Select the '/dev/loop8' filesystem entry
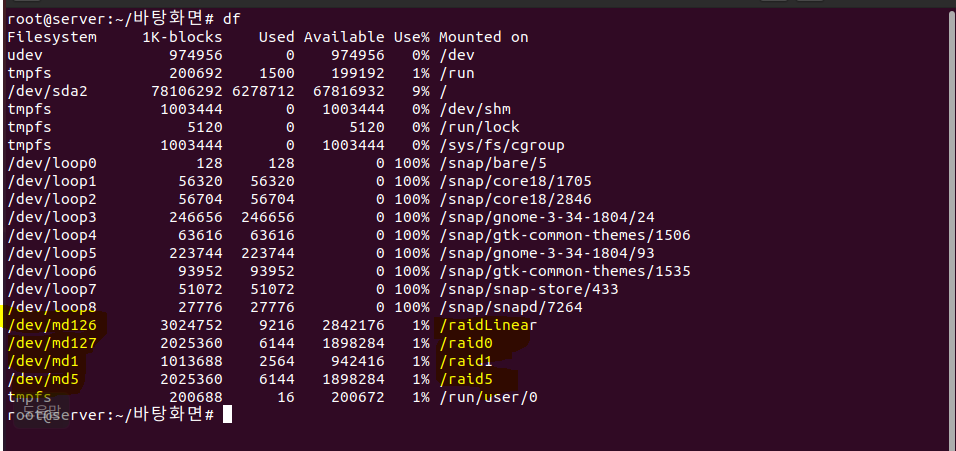Image resolution: width=956 pixels, height=451 pixels. tap(52, 307)
